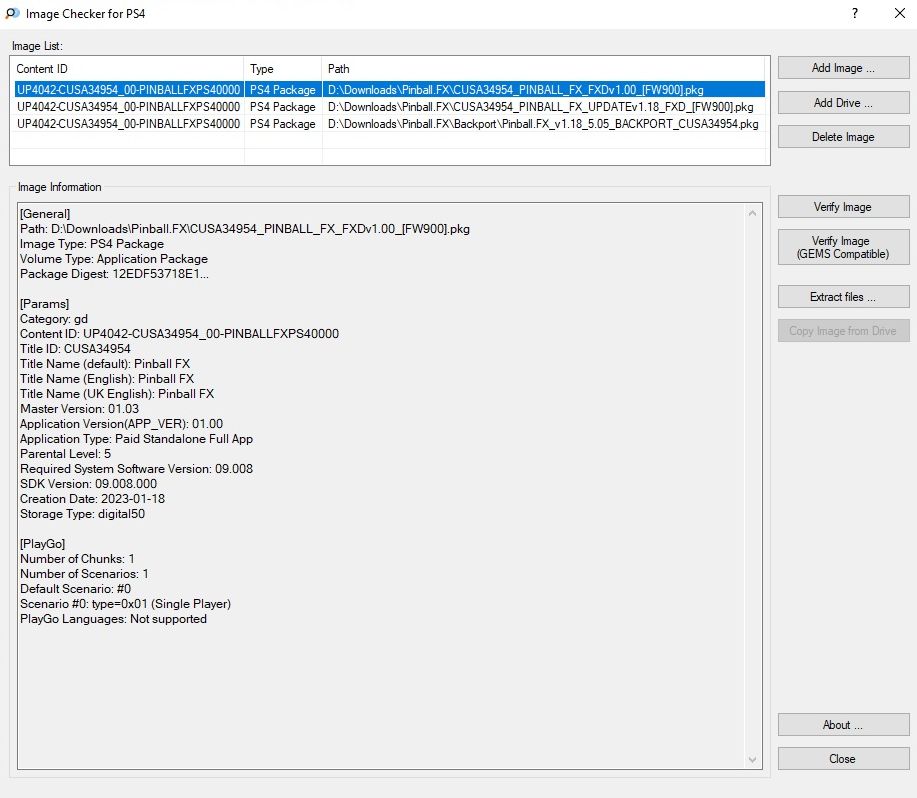Screen dimensions: 917x798
Task: Open the Extract files dialog
Action: click(x=843, y=297)
